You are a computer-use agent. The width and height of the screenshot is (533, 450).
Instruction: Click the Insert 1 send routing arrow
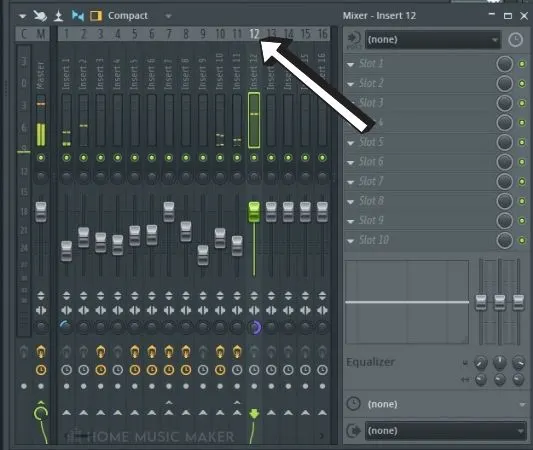(x=66, y=413)
